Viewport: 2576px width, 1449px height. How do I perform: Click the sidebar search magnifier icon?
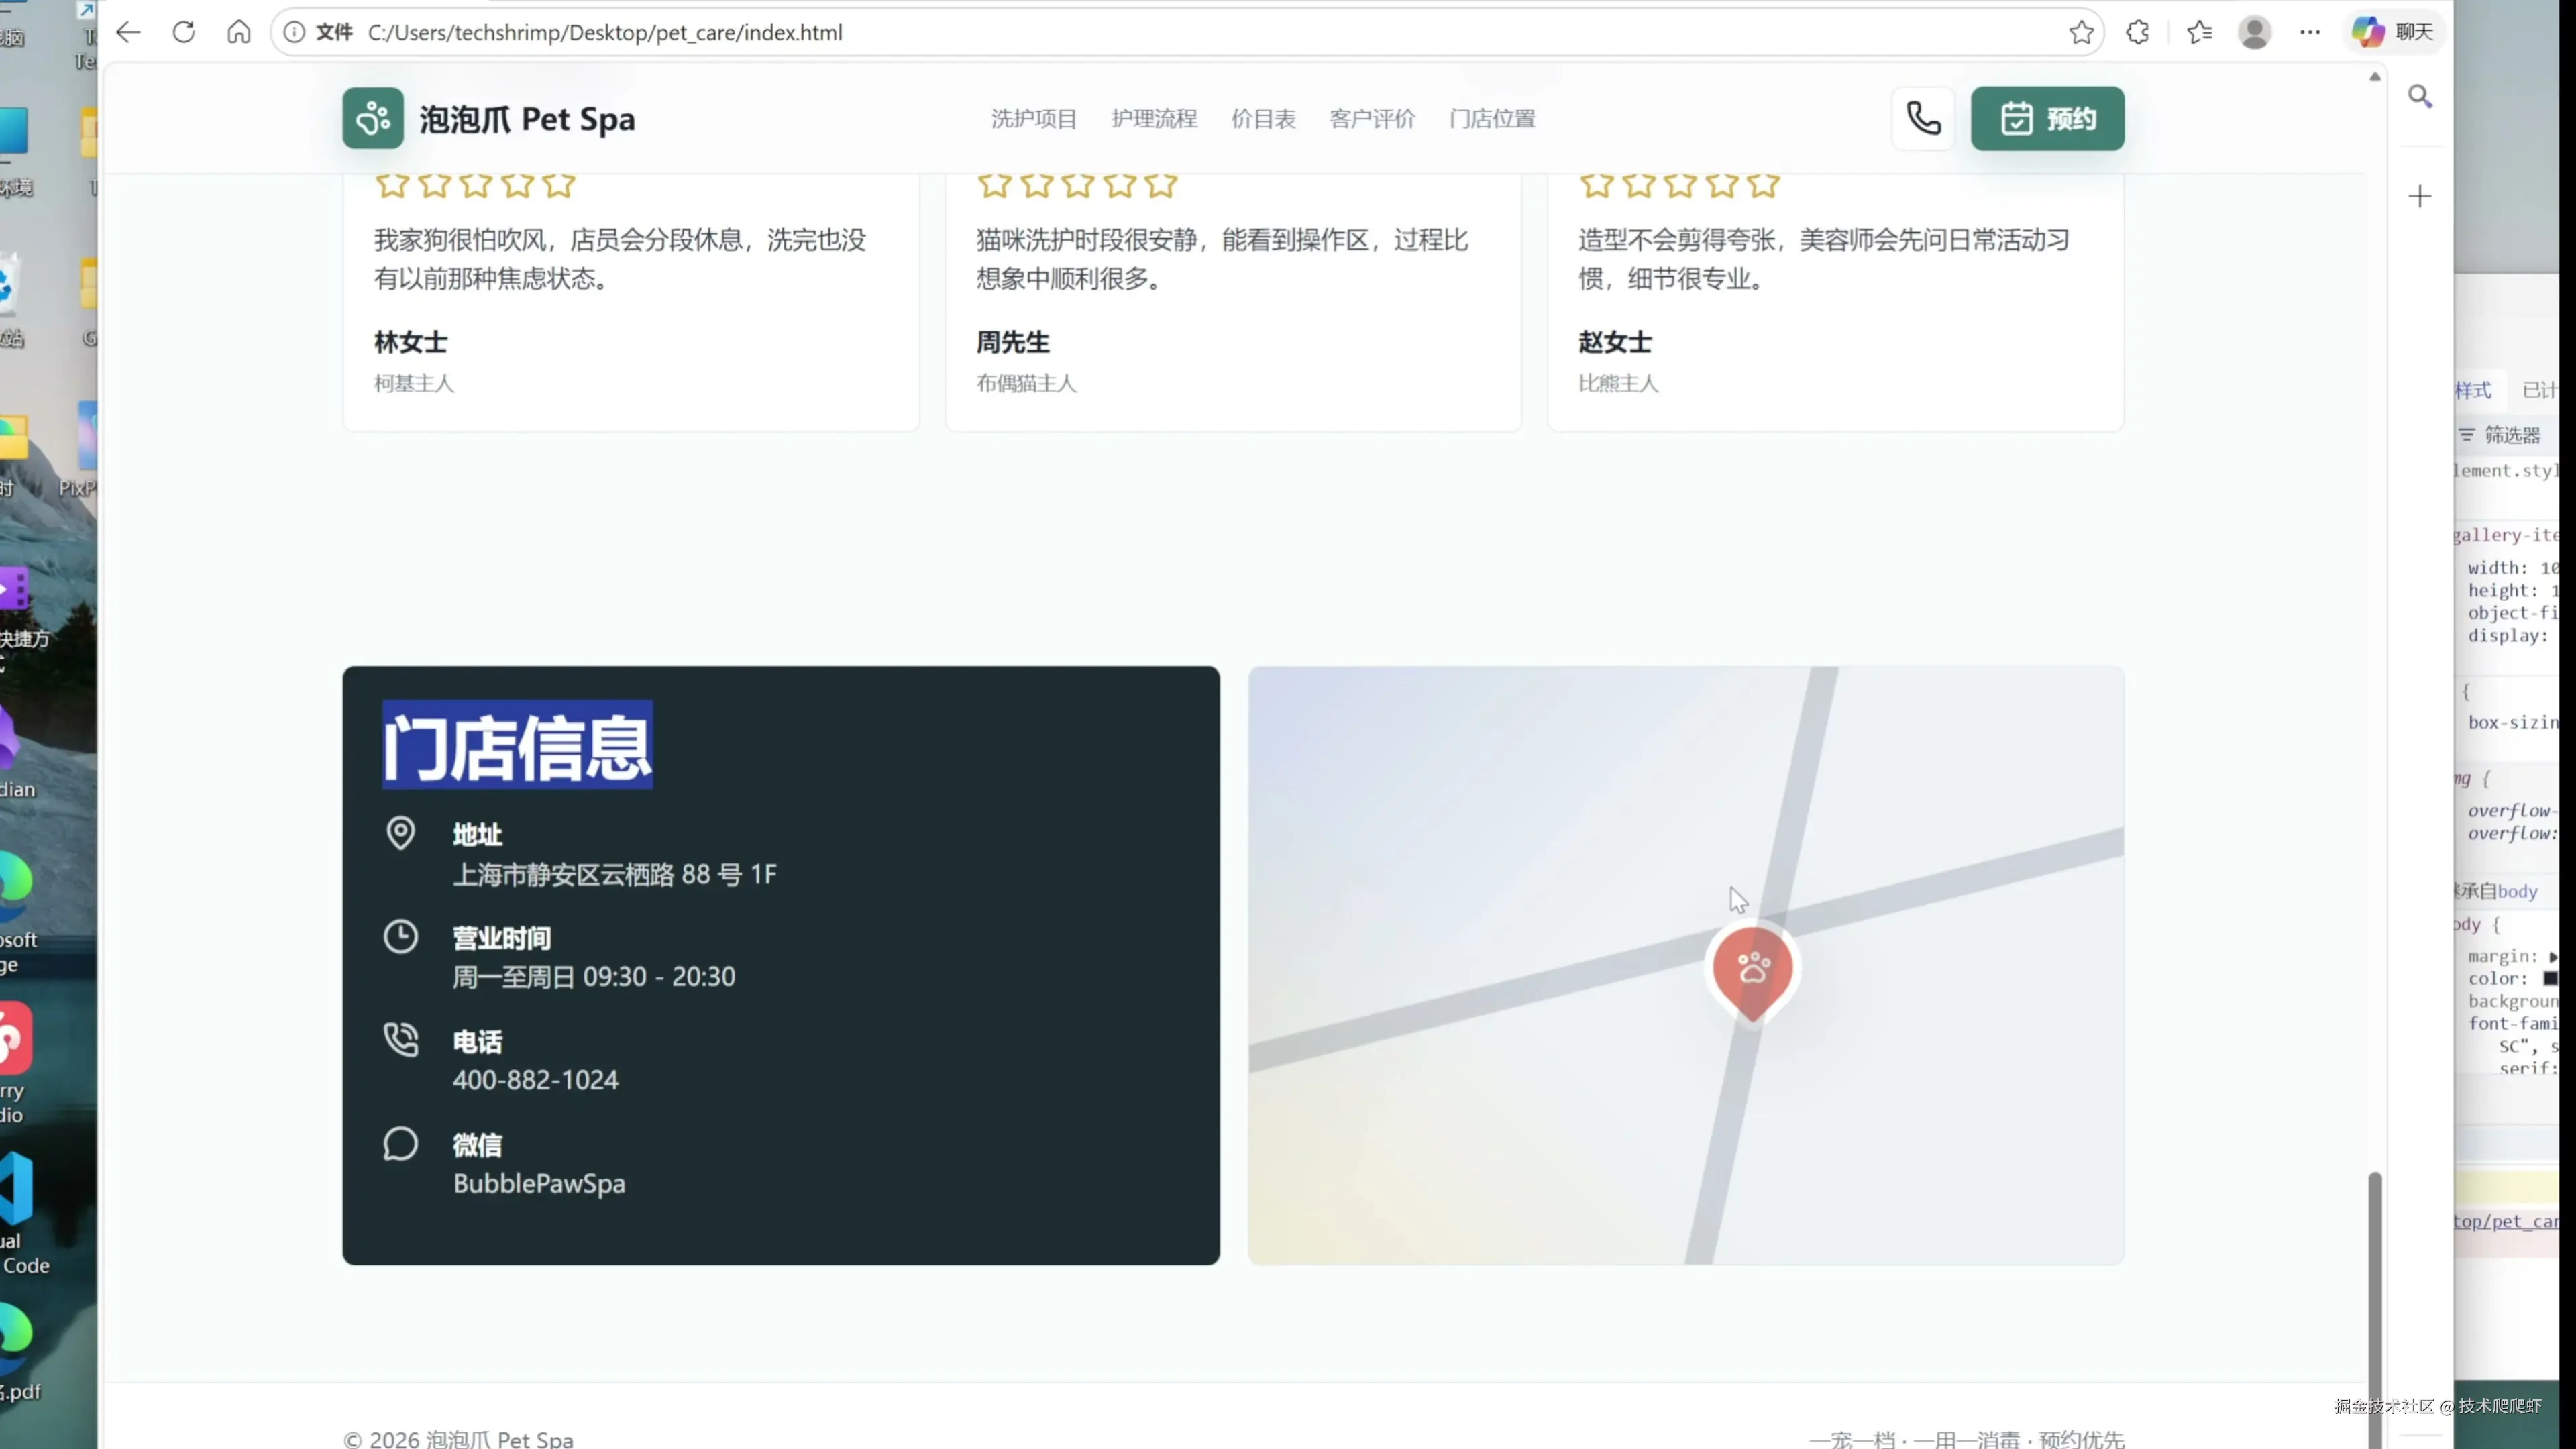point(2419,96)
